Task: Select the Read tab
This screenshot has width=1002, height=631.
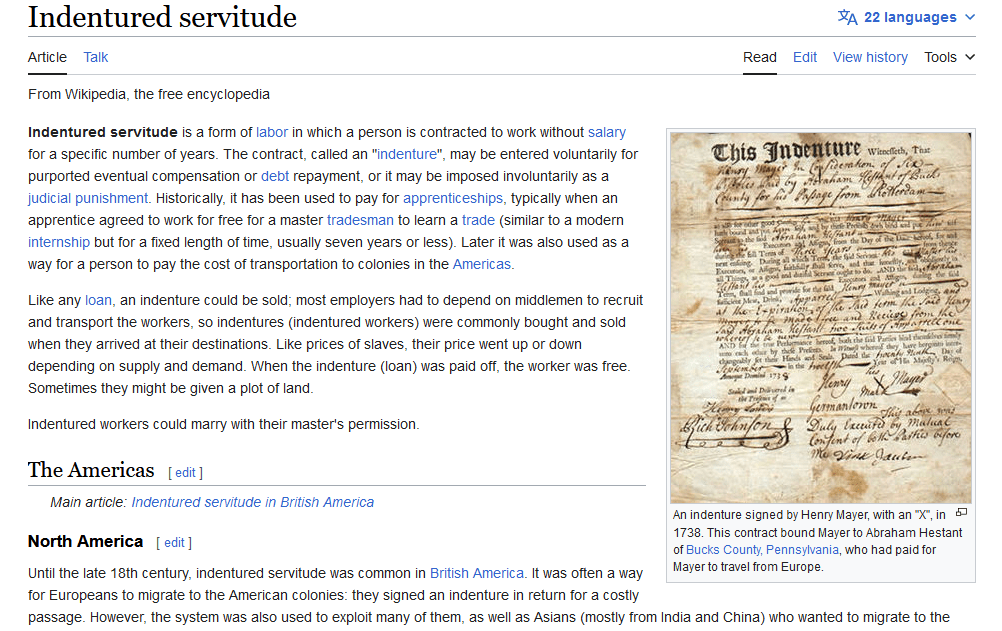Action: [x=759, y=57]
